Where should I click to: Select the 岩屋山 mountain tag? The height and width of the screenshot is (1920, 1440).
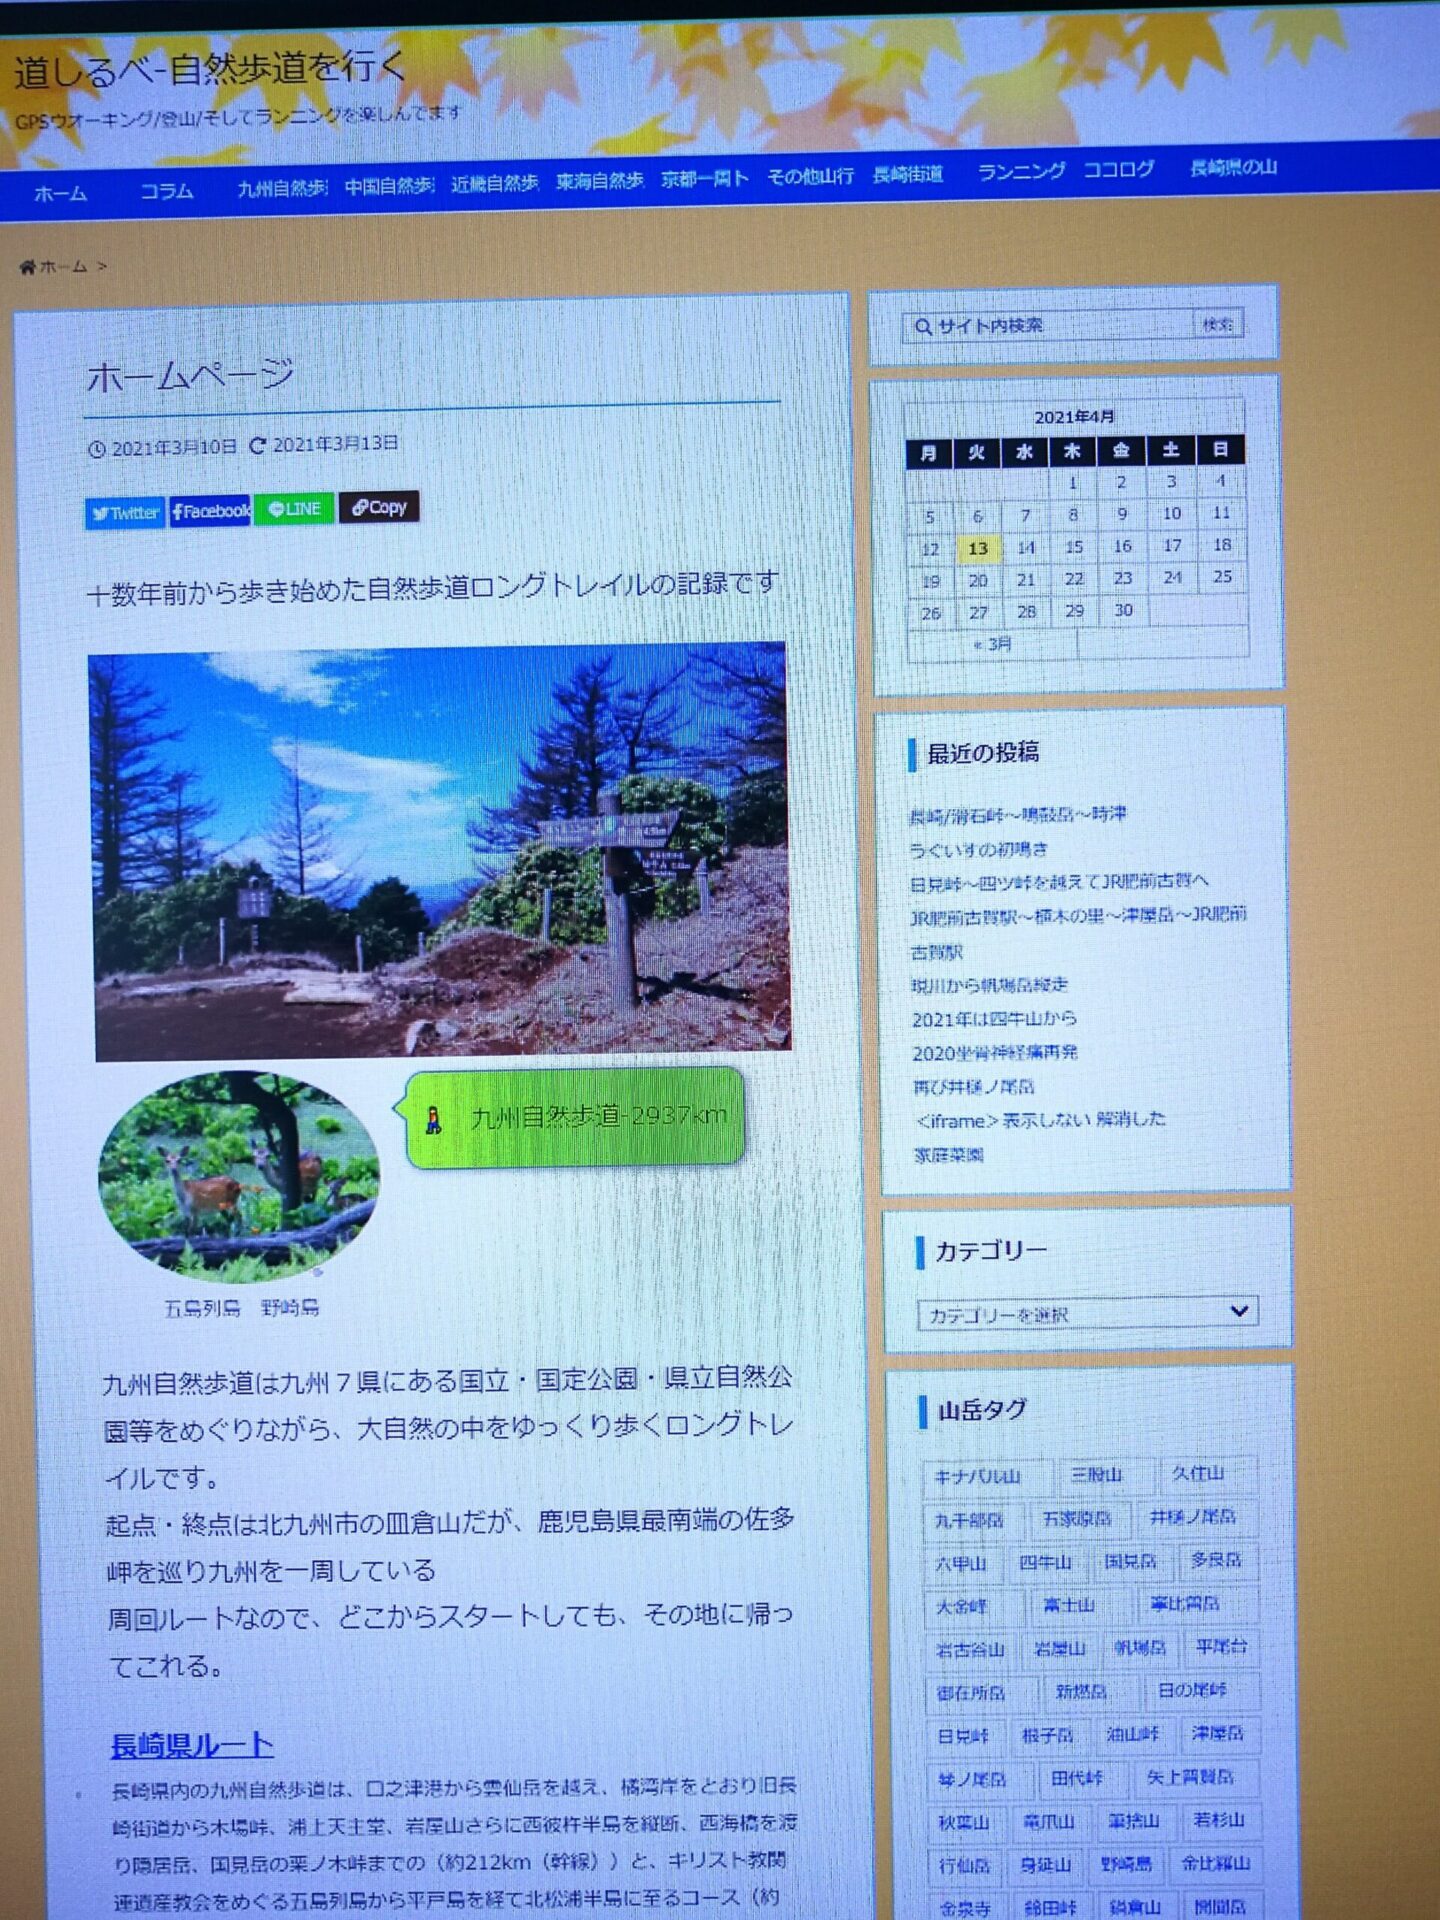click(x=1059, y=1647)
